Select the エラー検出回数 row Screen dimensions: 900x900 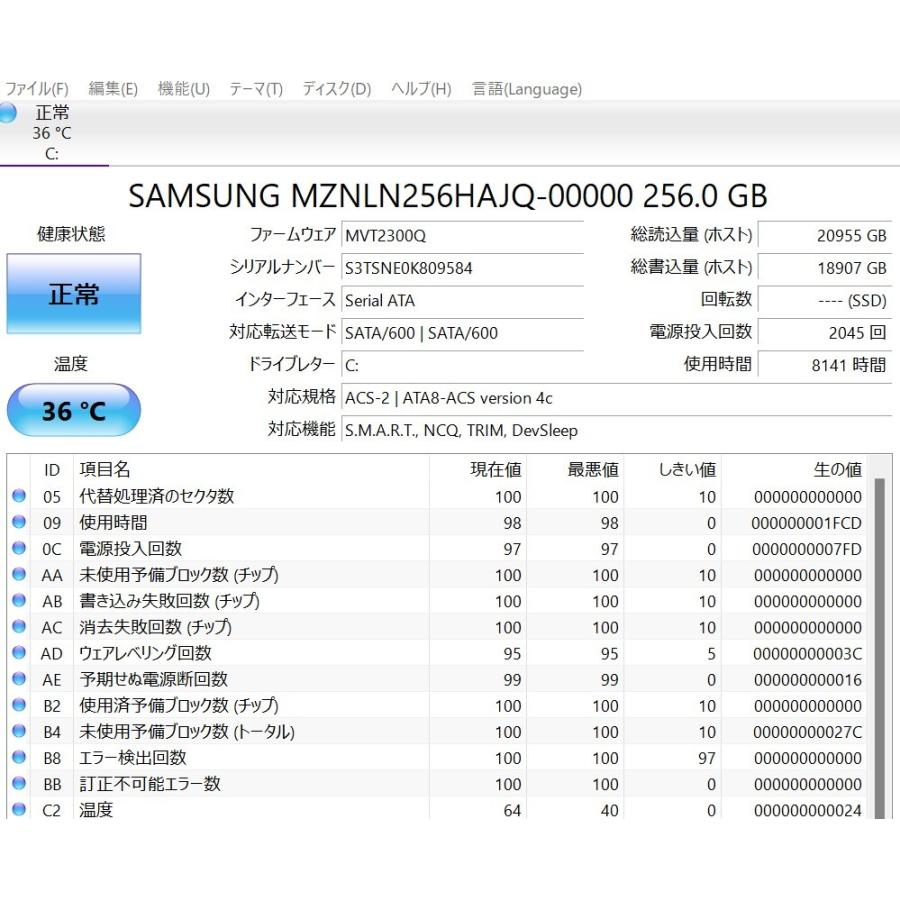click(439, 758)
